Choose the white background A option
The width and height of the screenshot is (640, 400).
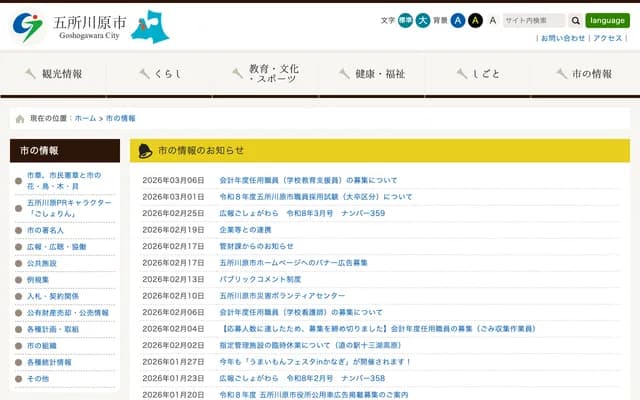[493, 20]
